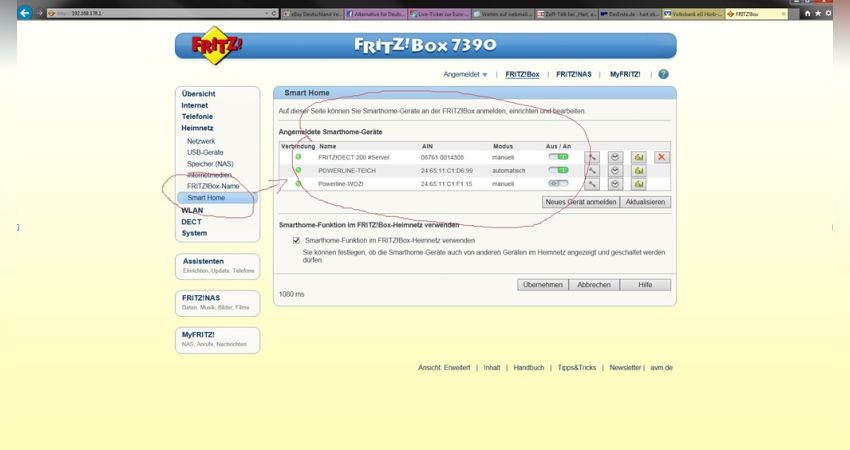This screenshot has height=450, width=850.
Task: Open browser home page icon
Action: click(x=807, y=14)
